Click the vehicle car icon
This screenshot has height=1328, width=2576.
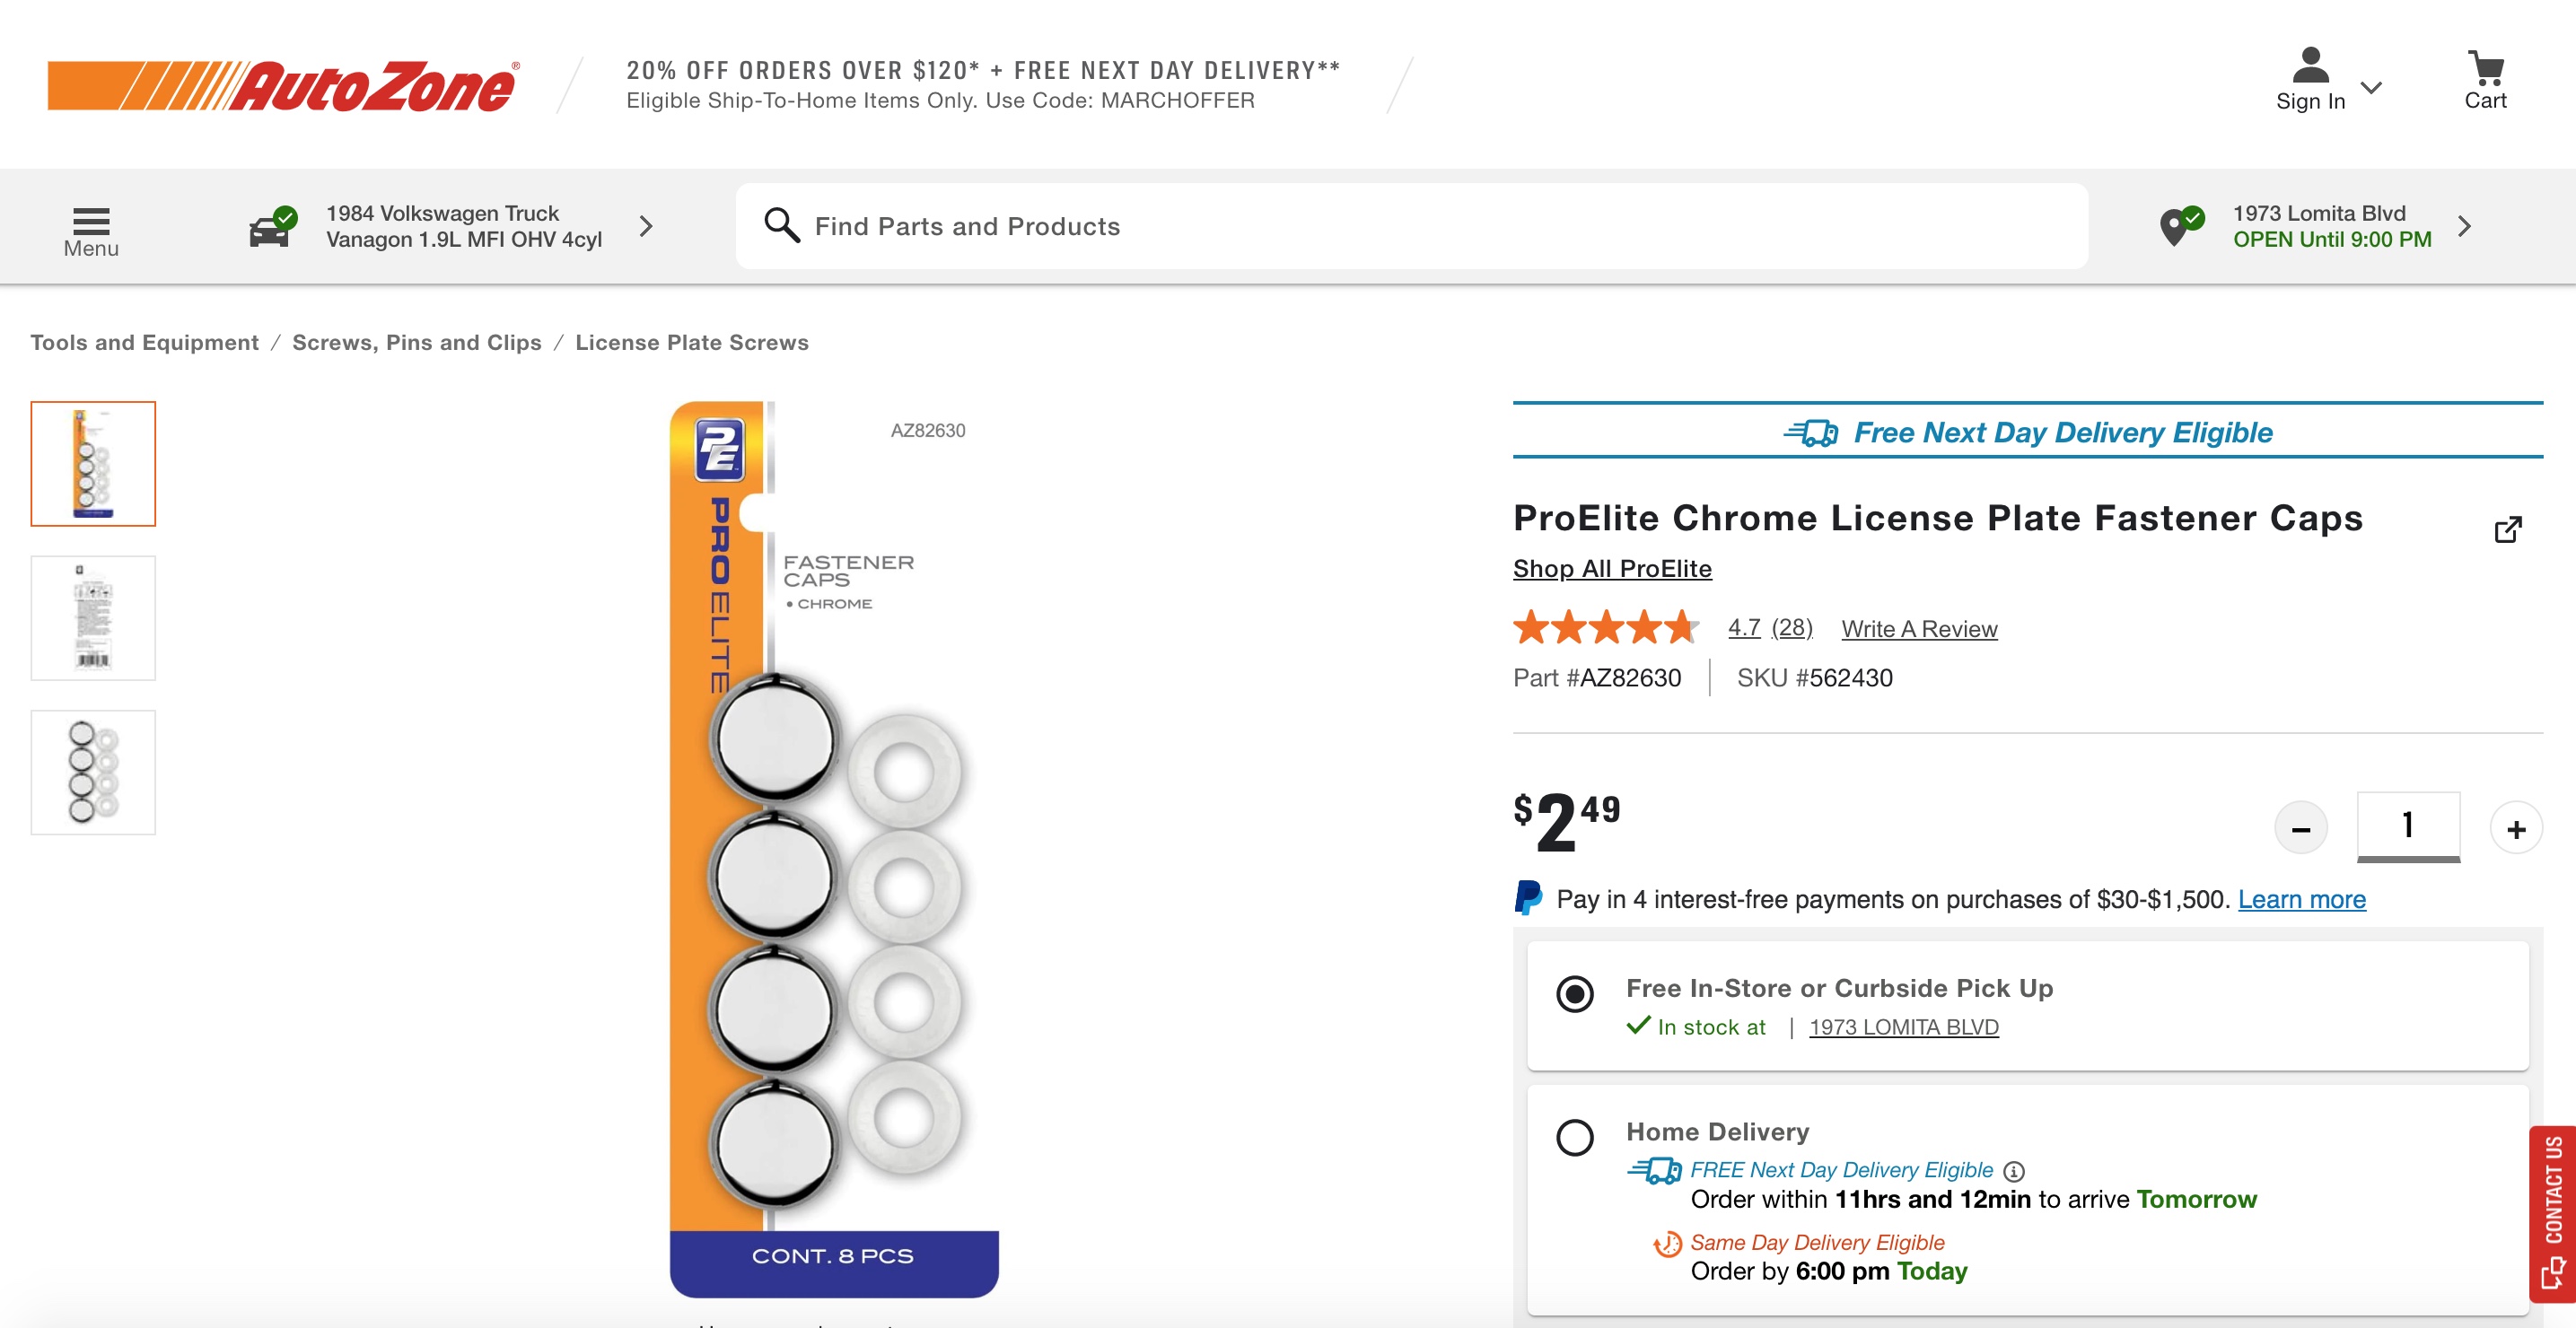pyautogui.click(x=270, y=228)
